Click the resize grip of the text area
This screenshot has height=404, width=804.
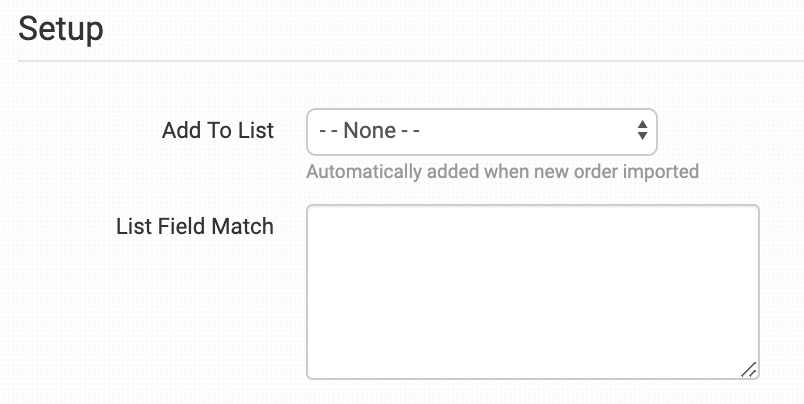[x=749, y=369]
